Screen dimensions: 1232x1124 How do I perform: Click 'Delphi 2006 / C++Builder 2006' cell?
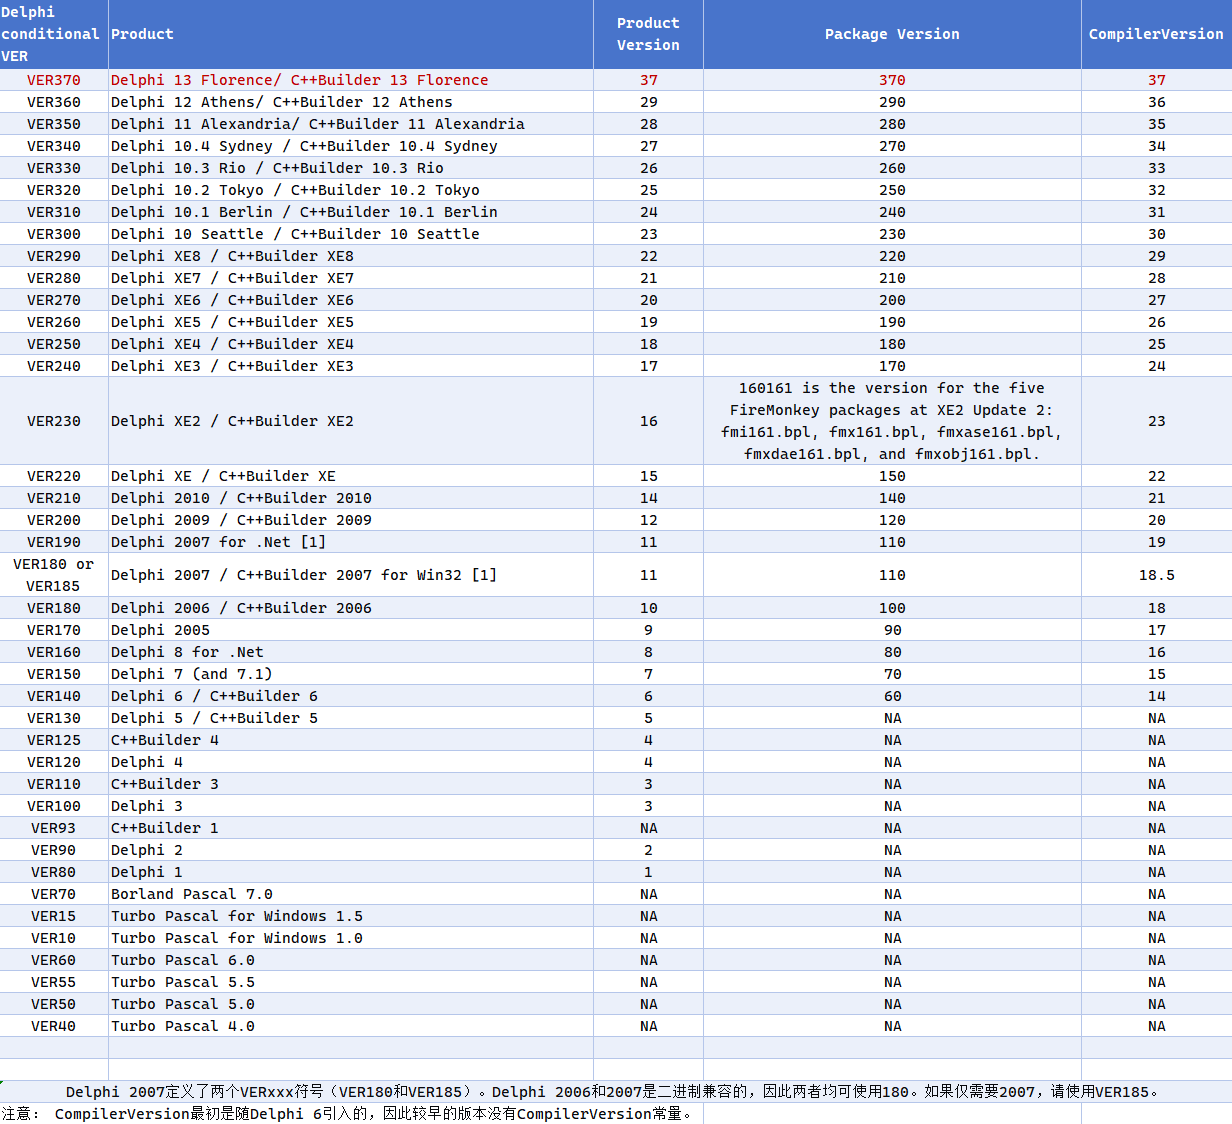351,608
